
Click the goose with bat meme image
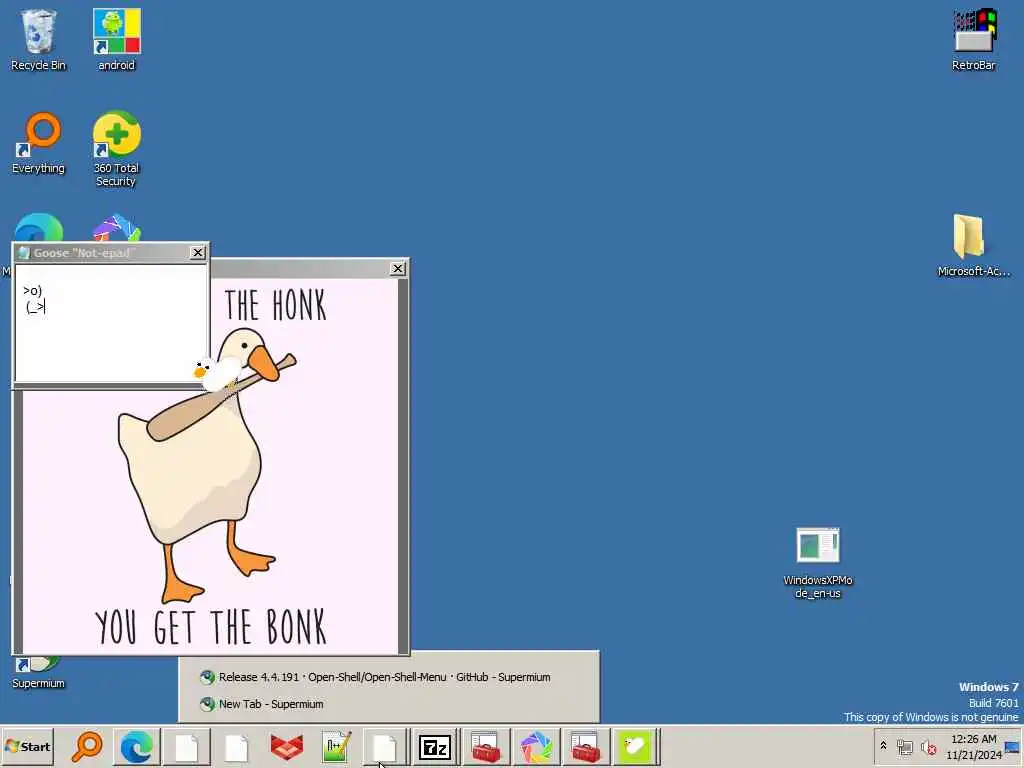pyautogui.click(x=209, y=464)
